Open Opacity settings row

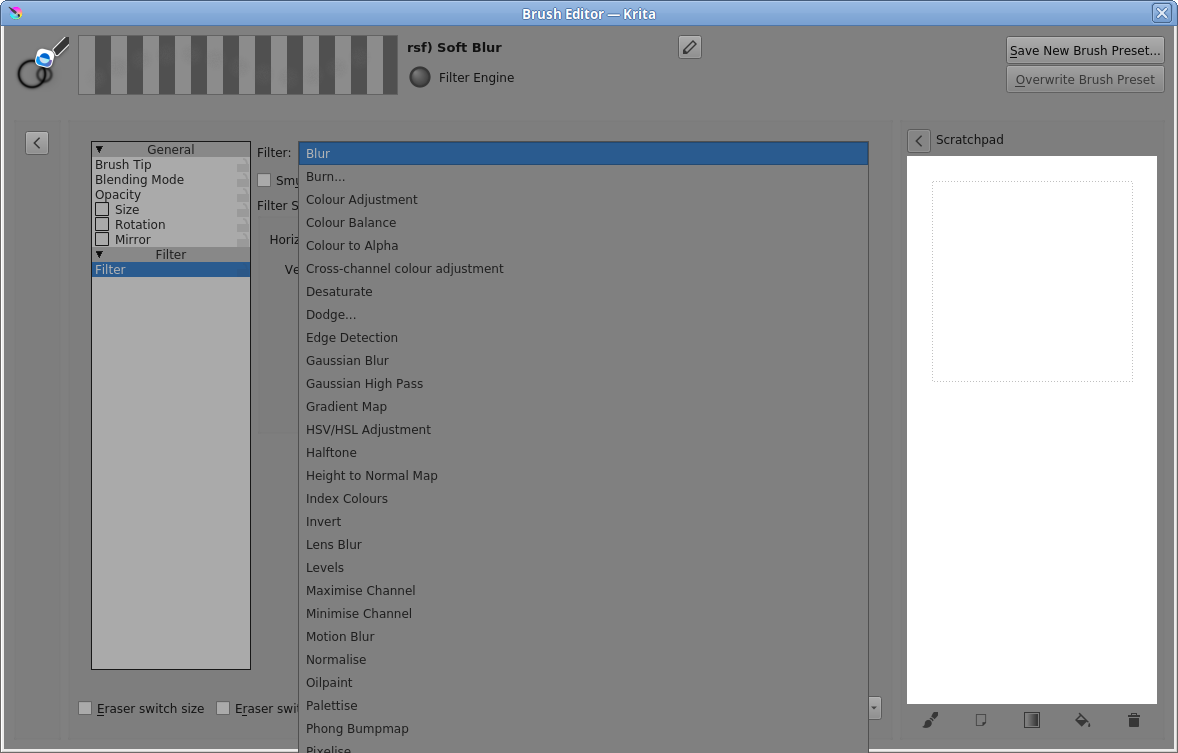click(x=171, y=195)
